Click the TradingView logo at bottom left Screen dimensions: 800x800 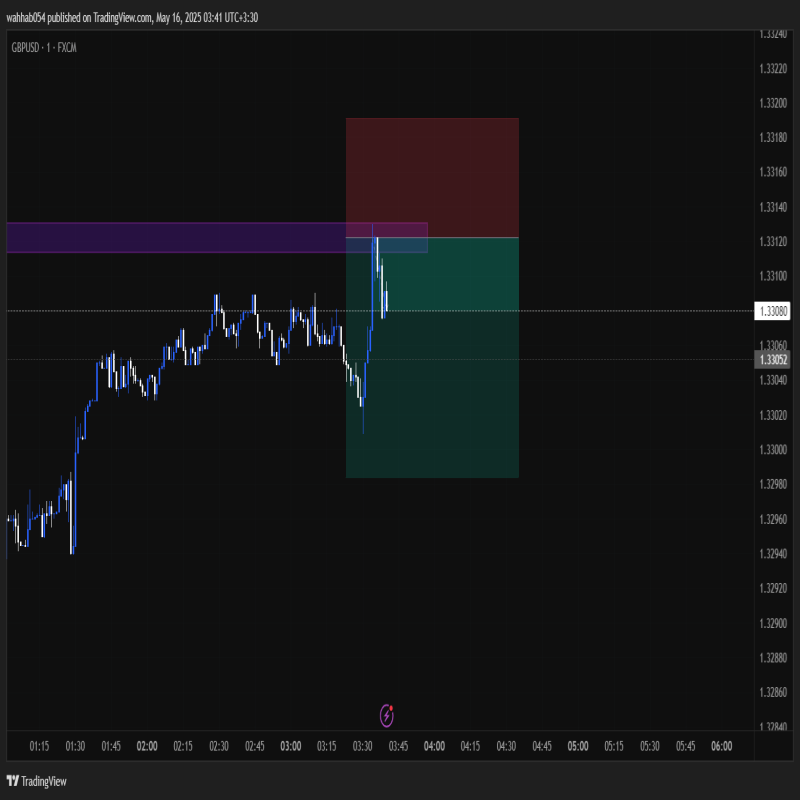[x=36, y=781]
